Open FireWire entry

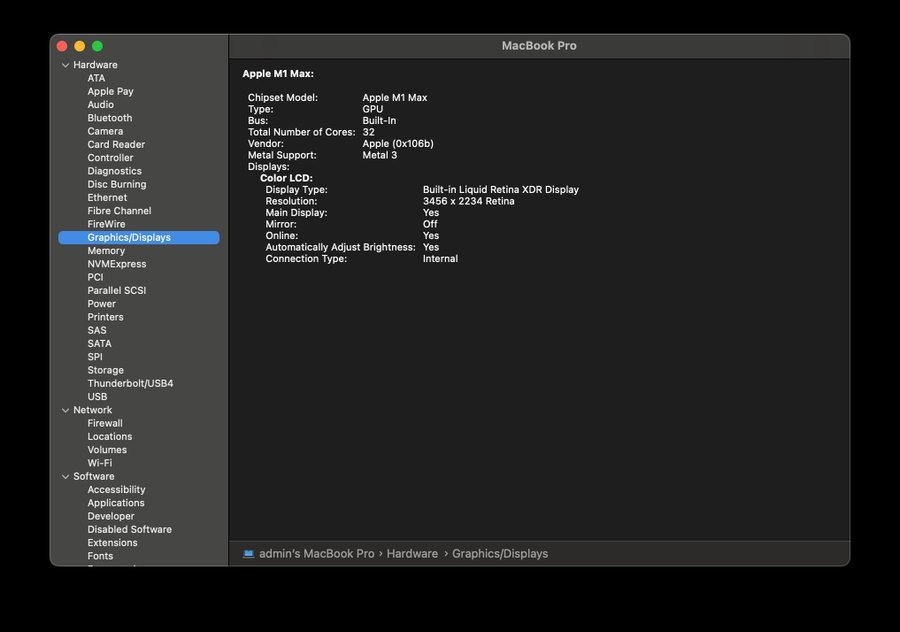click(106, 224)
